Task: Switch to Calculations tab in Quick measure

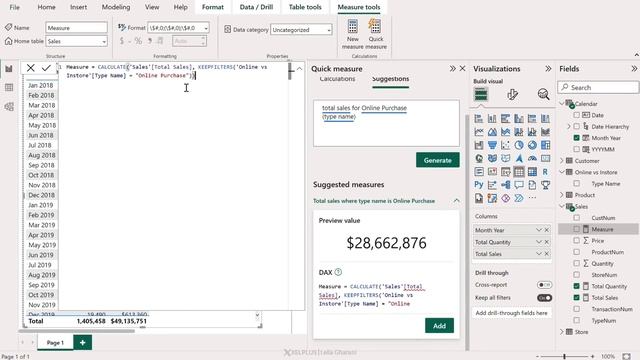Action: pyautogui.click(x=337, y=79)
